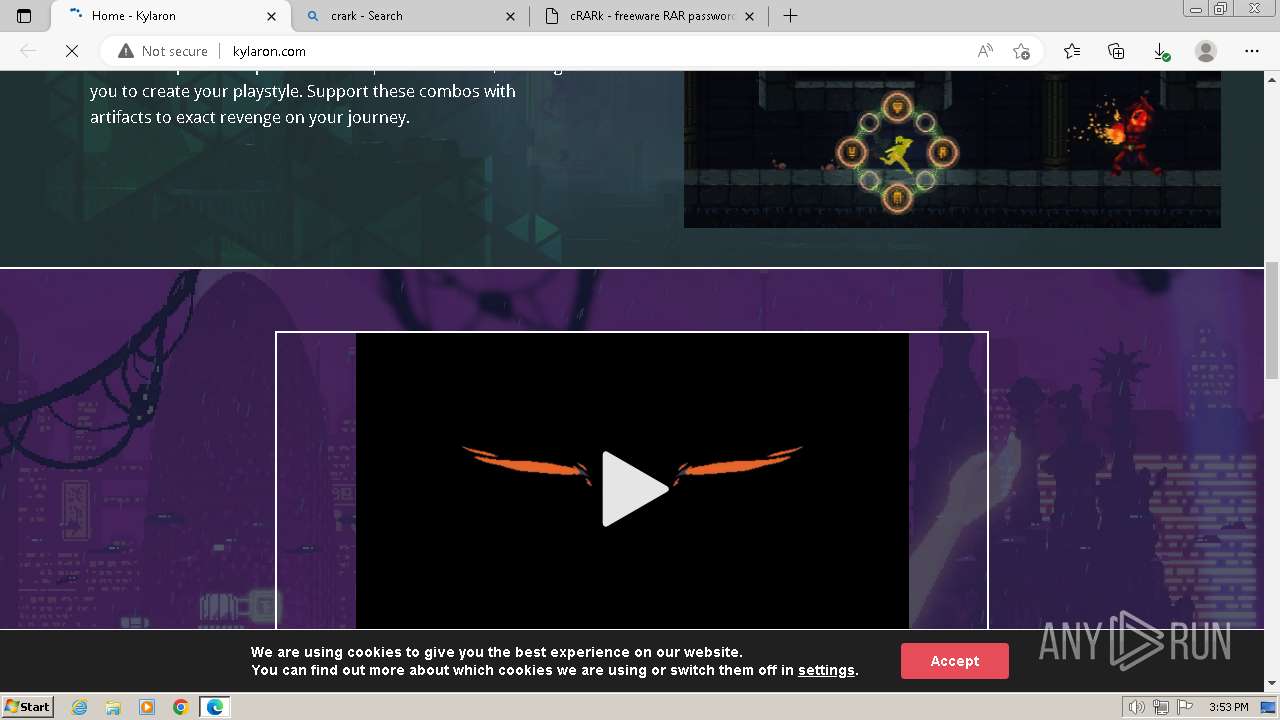
Task: Click the Not secure site info indicator
Action: coord(163,51)
